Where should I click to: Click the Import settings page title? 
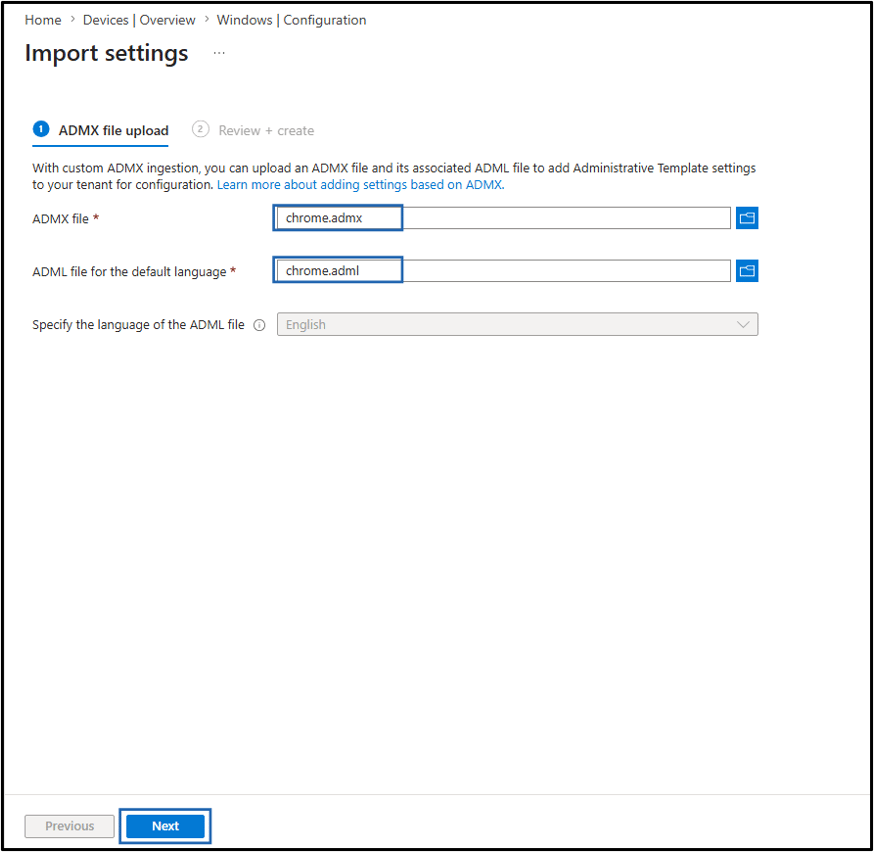point(106,53)
